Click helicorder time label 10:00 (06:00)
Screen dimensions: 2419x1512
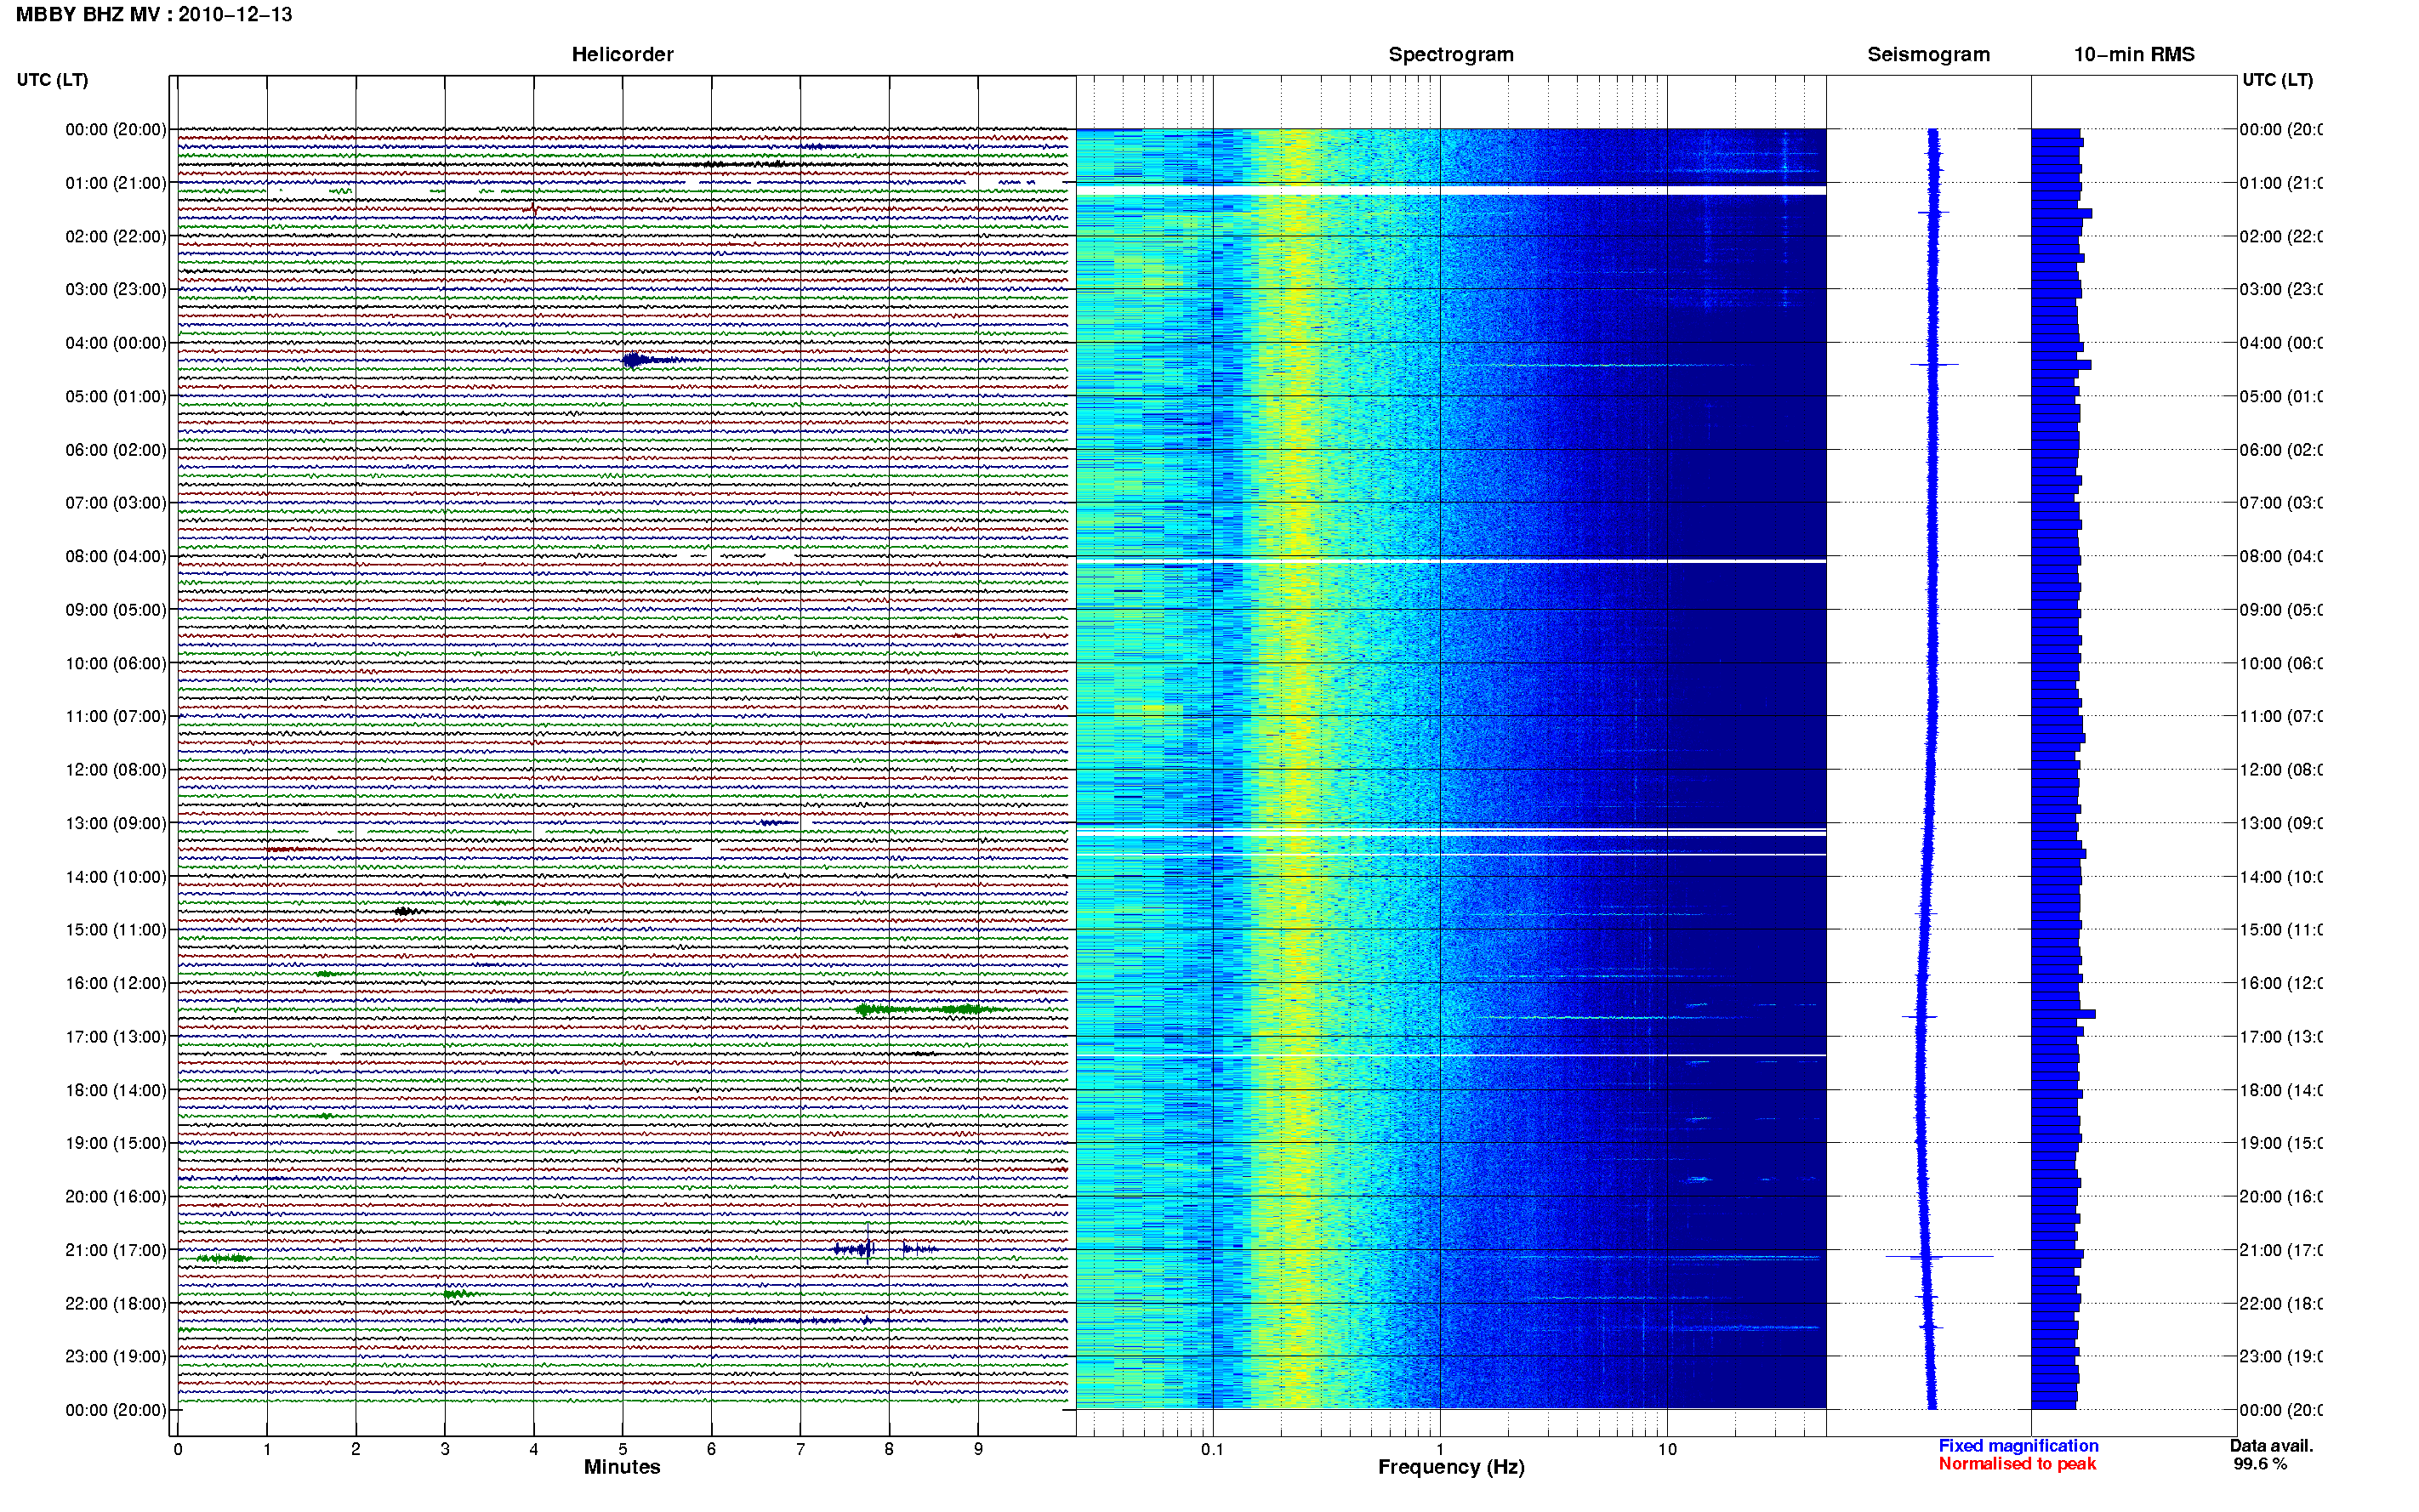click(116, 663)
